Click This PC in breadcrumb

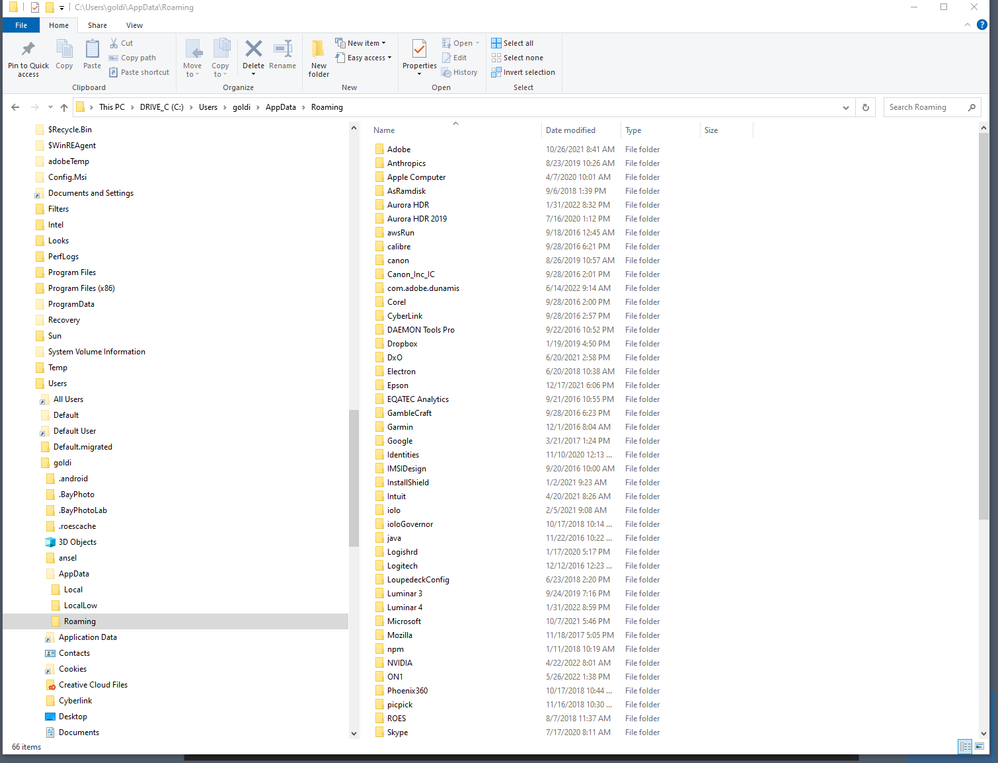[x=112, y=107]
